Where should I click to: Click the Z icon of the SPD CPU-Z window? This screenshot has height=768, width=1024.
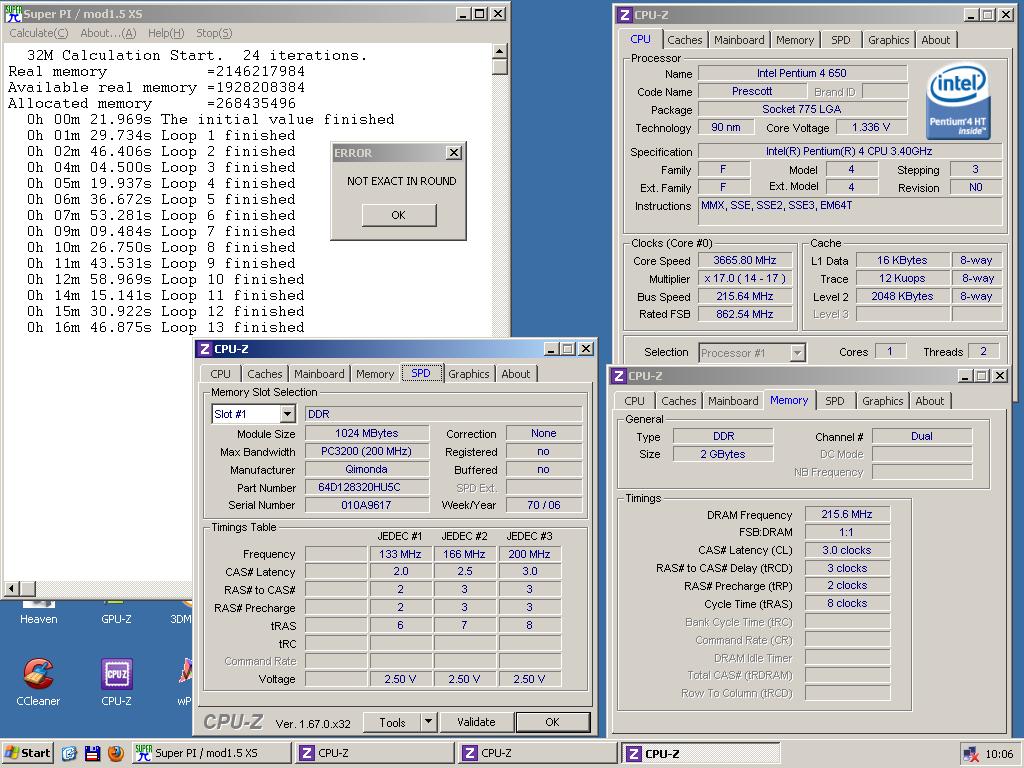click(204, 349)
